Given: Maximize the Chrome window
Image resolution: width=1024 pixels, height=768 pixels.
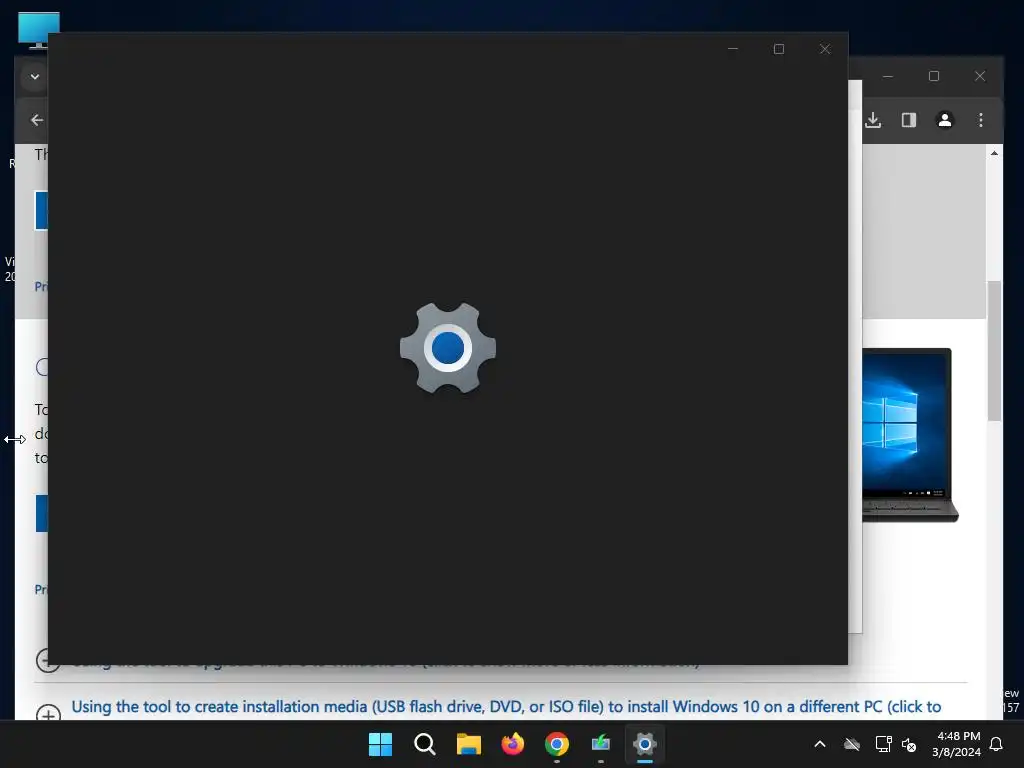Looking at the screenshot, I should pos(934,76).
